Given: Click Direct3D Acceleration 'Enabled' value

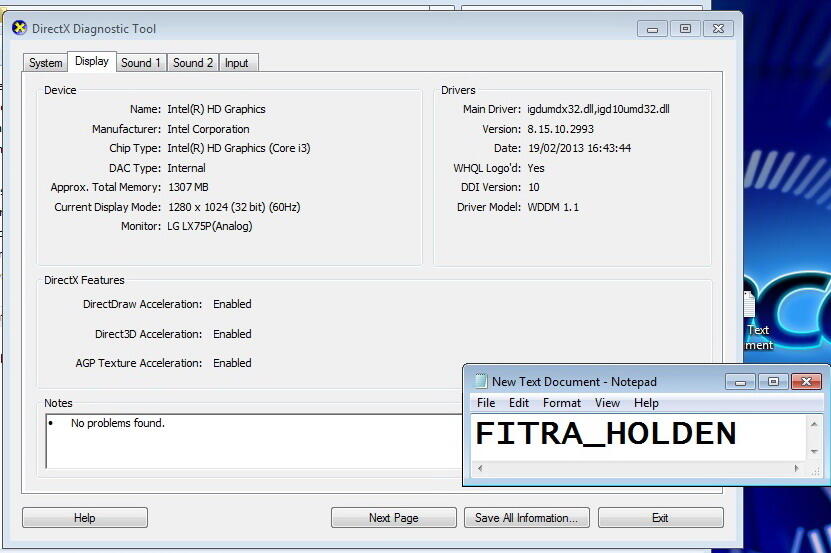Looking at the screenshot, I should coord(232,334).
